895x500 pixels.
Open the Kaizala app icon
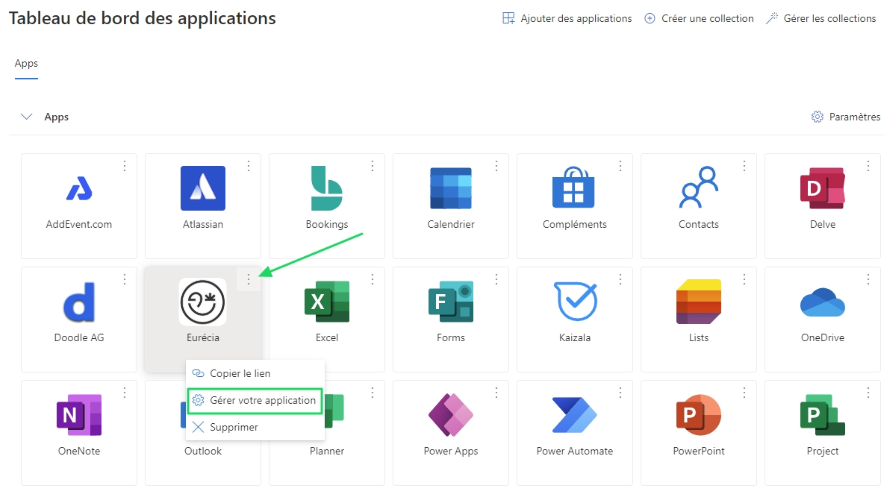575,301
